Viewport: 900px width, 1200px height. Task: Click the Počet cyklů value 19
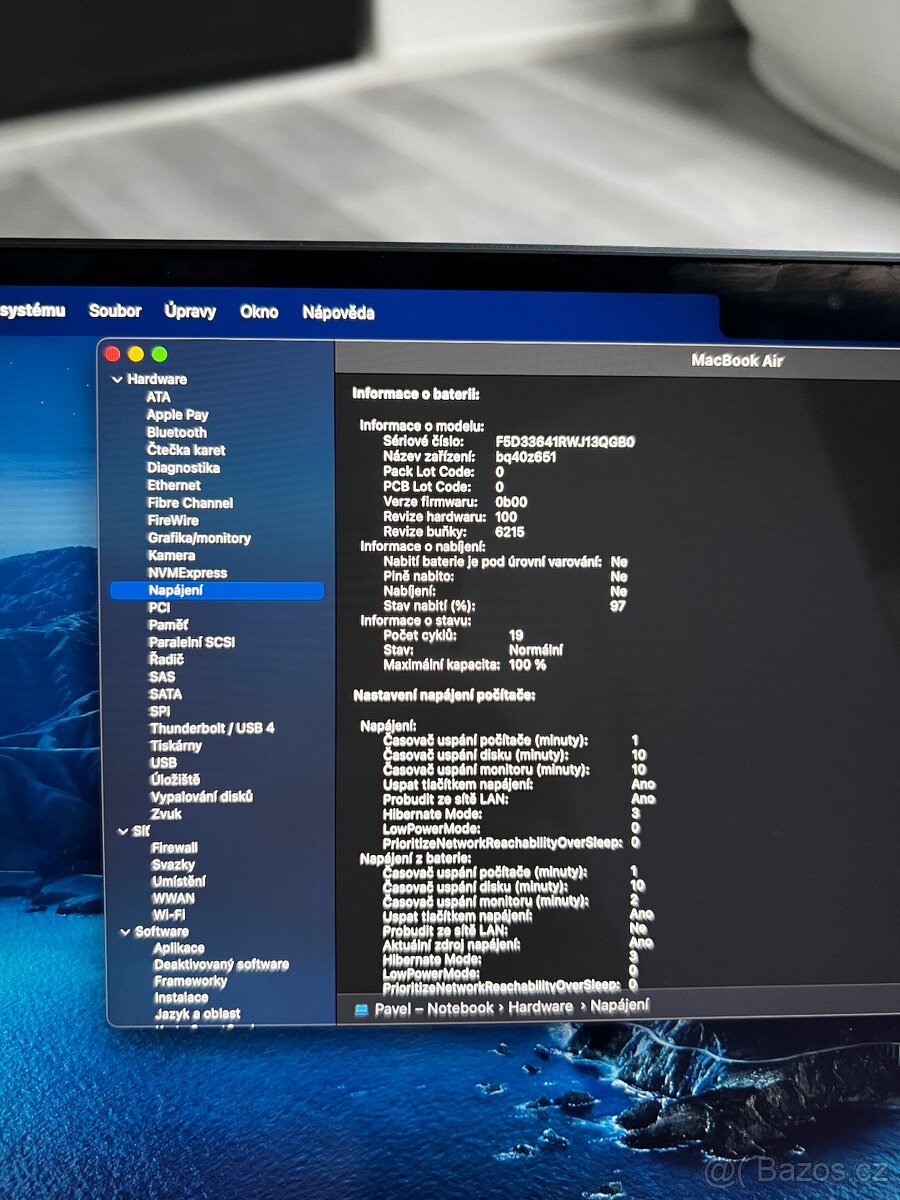coord(516,635)
